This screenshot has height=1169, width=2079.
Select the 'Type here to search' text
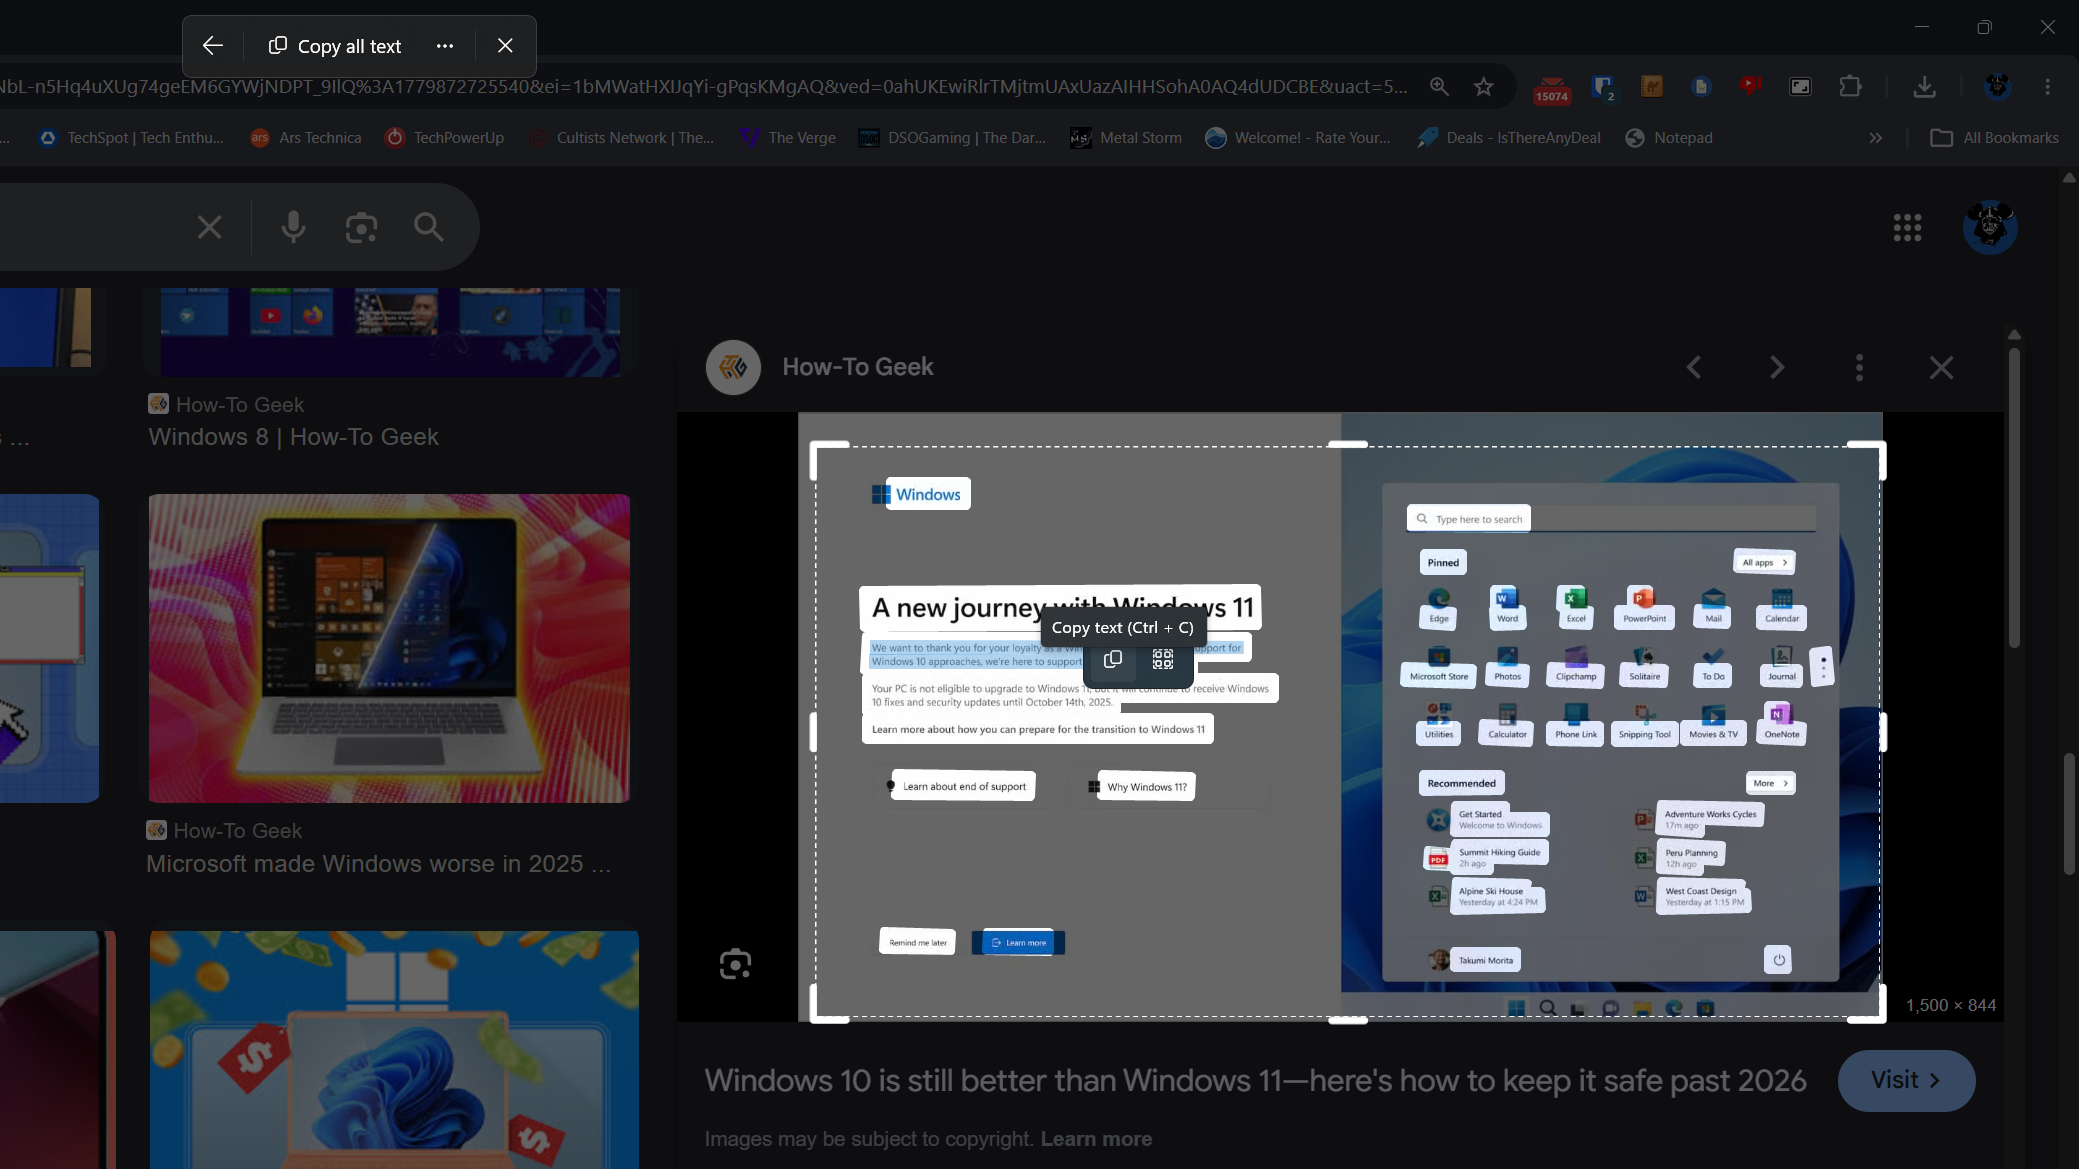(x=1479, y=519)
